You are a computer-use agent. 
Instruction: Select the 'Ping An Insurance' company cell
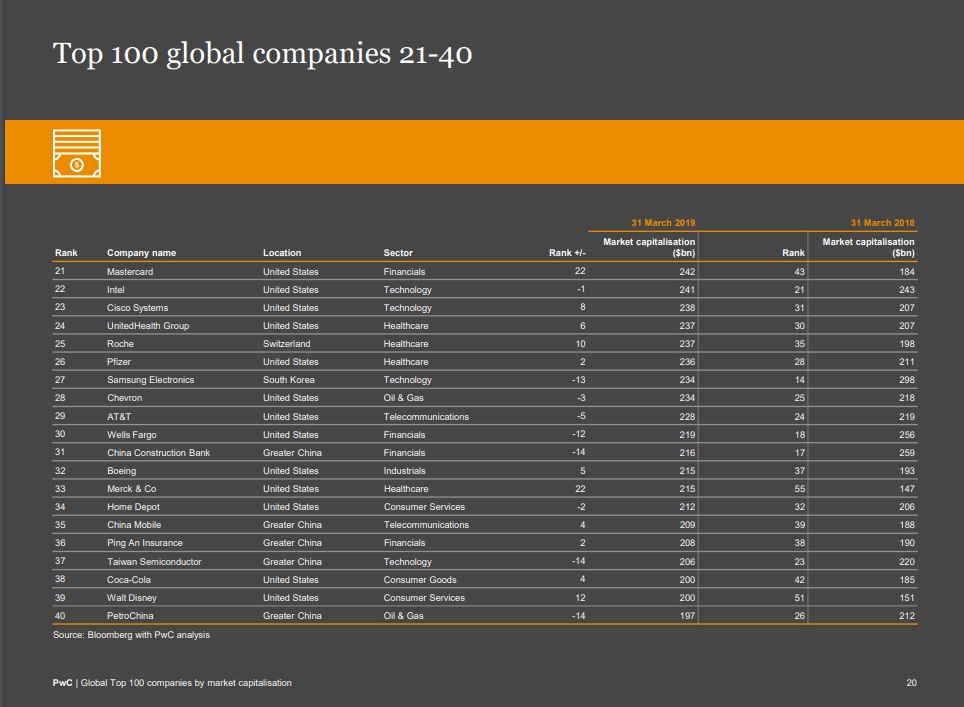click(144, 543)
